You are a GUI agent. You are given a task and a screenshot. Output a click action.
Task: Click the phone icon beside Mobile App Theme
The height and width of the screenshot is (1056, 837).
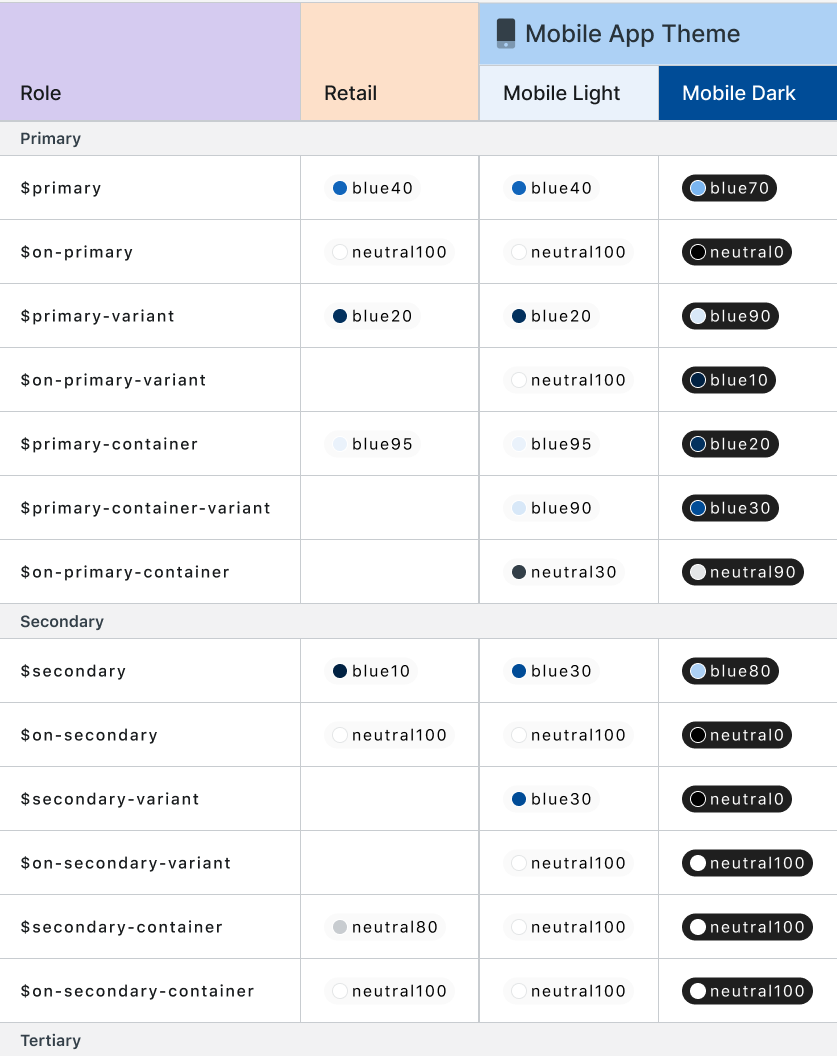[x=506, y=33]
